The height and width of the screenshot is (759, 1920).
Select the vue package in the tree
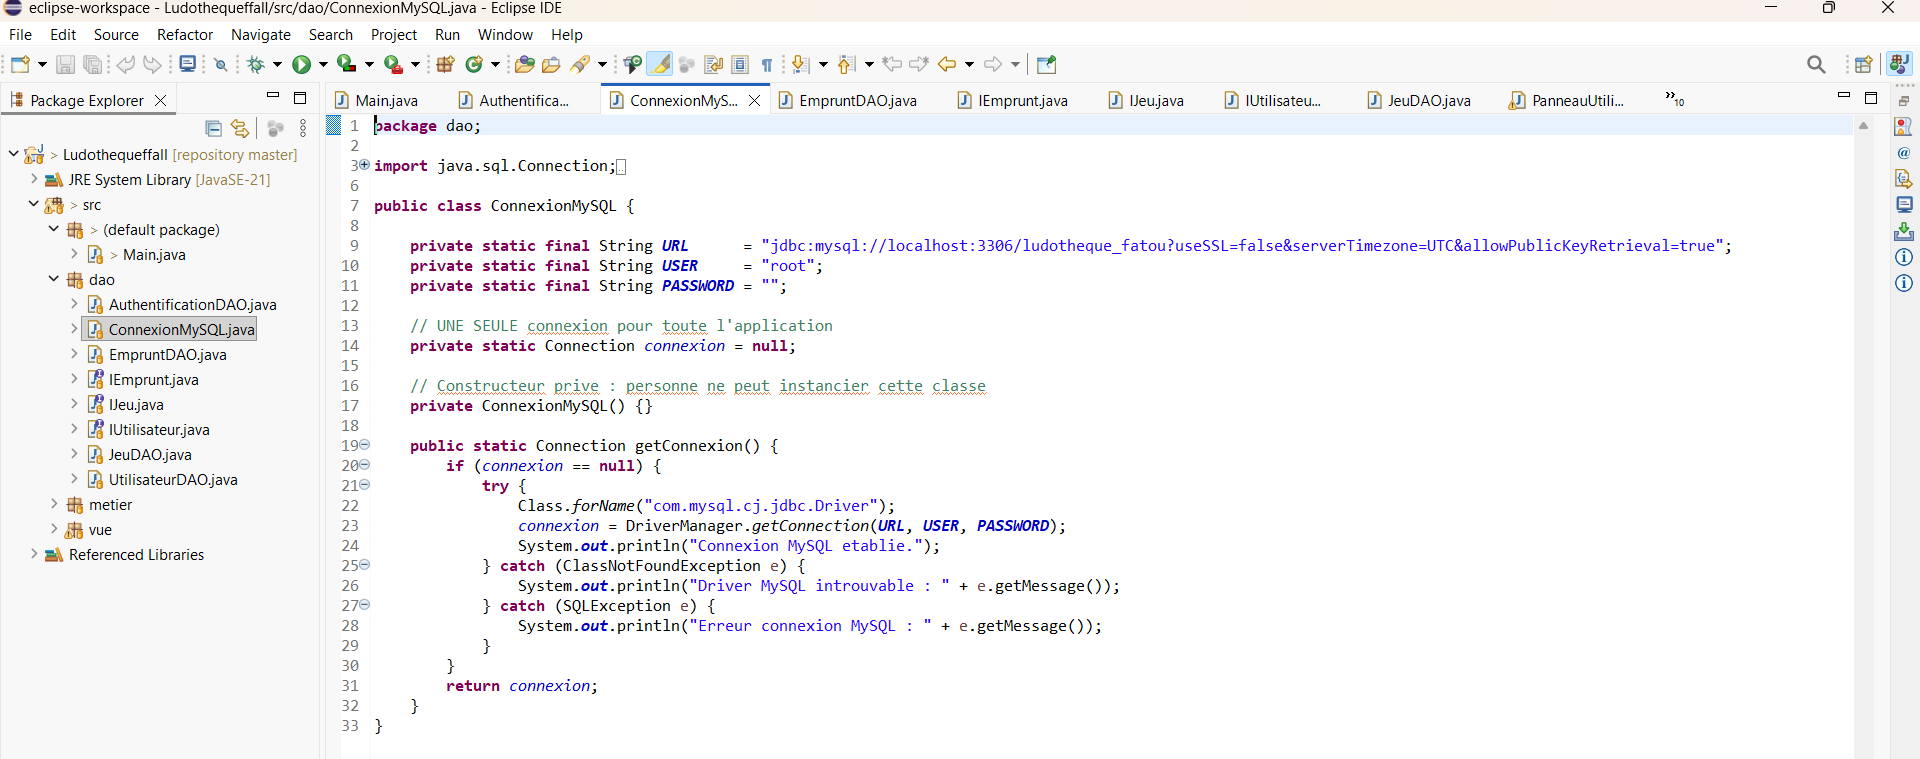point(100,529)
